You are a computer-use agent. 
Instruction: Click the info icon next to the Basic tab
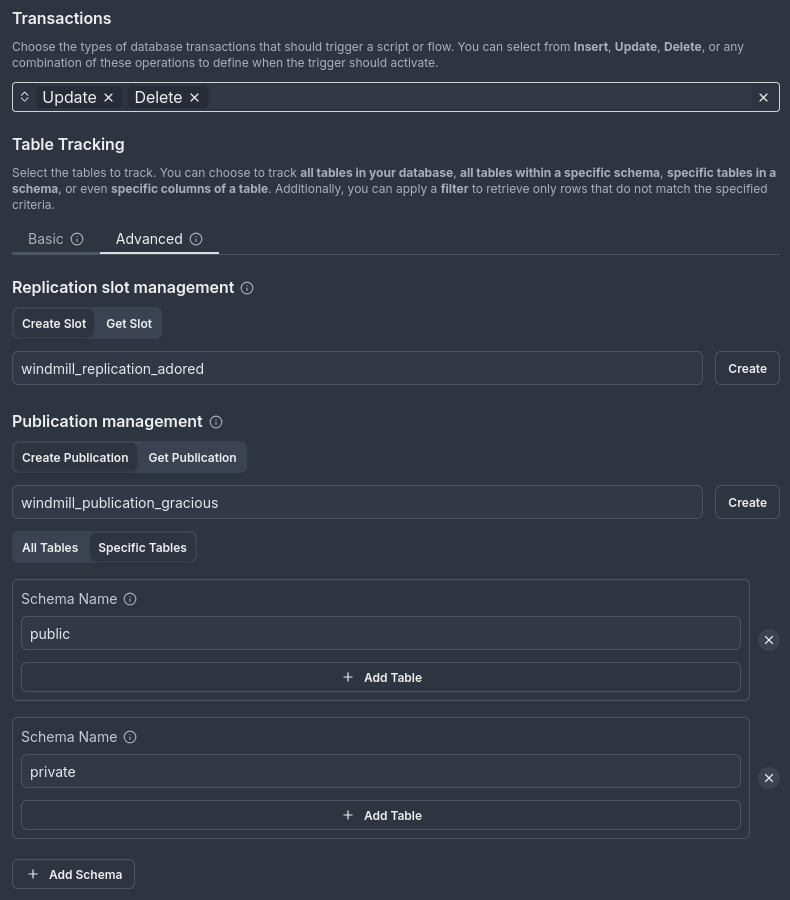[77, 239]
